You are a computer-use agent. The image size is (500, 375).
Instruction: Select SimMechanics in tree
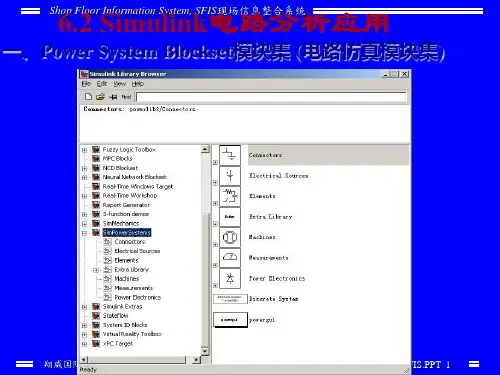coord(121,223)
